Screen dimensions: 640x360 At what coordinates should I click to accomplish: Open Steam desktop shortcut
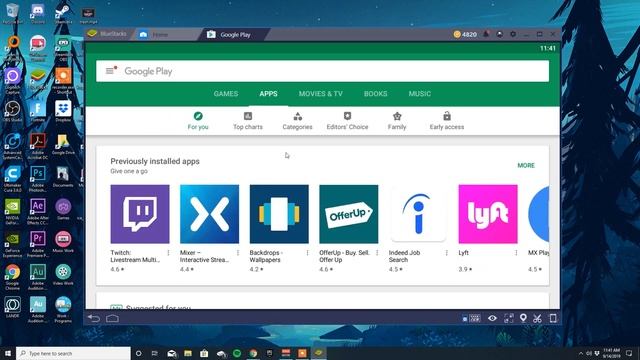(x=63, y=13)
